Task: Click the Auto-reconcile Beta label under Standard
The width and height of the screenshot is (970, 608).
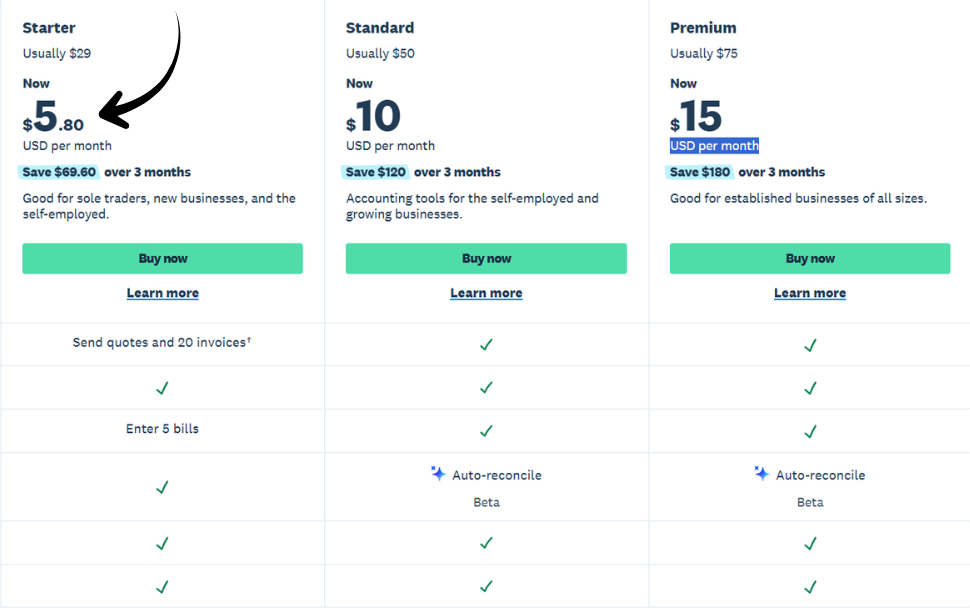Action: tap(486, 488)
